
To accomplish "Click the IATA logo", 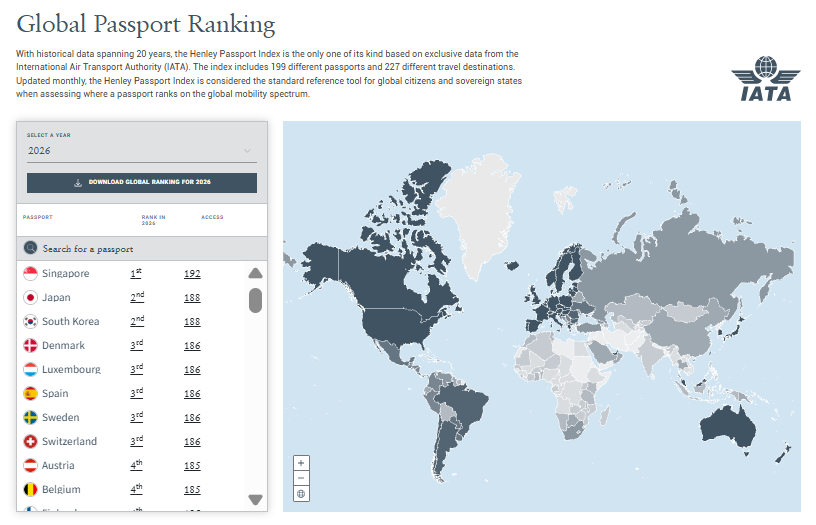I will pos(765,80).
